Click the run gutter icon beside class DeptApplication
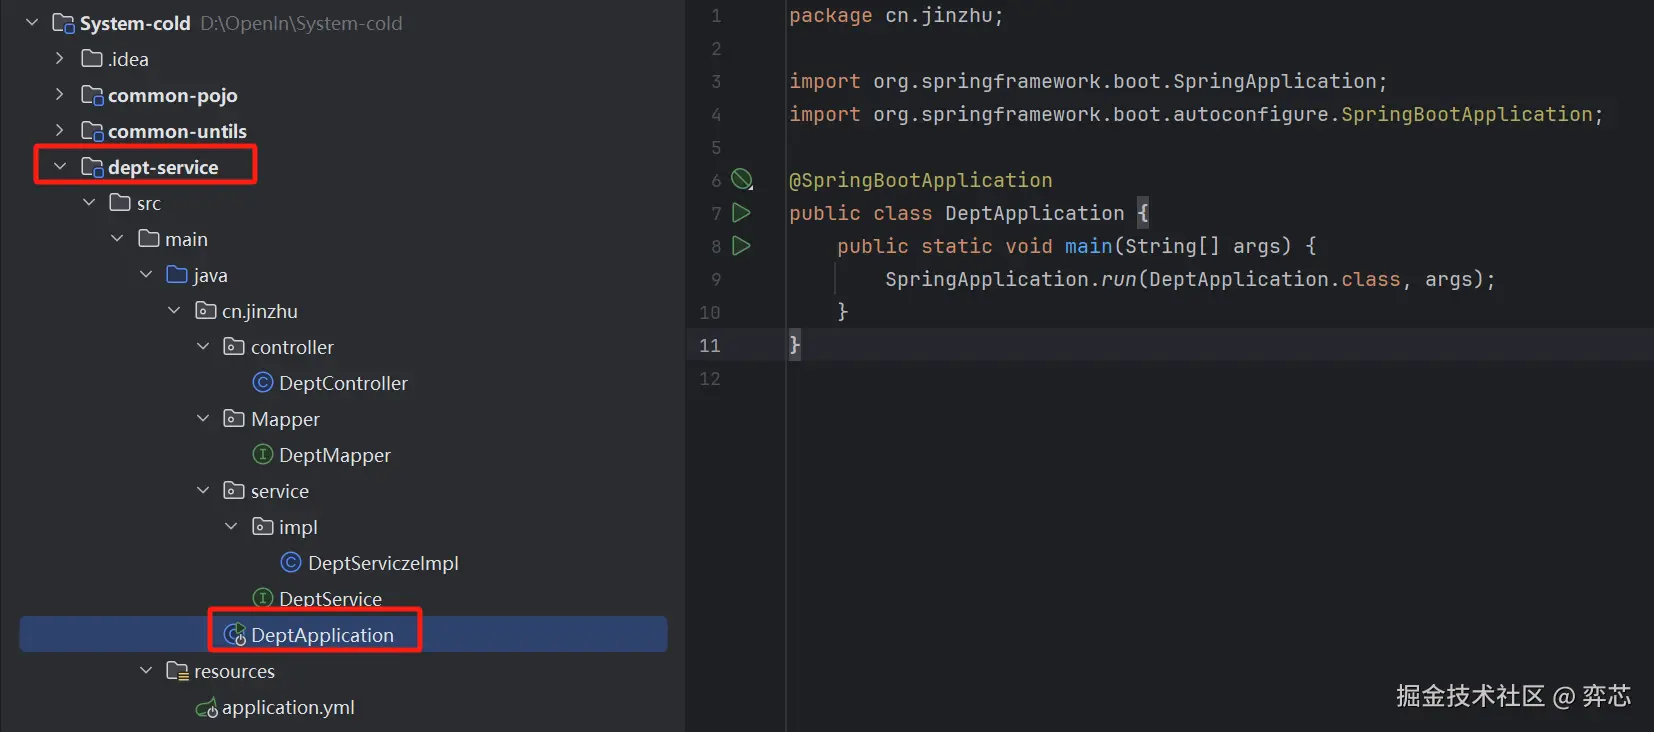The width and height of the screenshot is (1654, 732). 741,213
